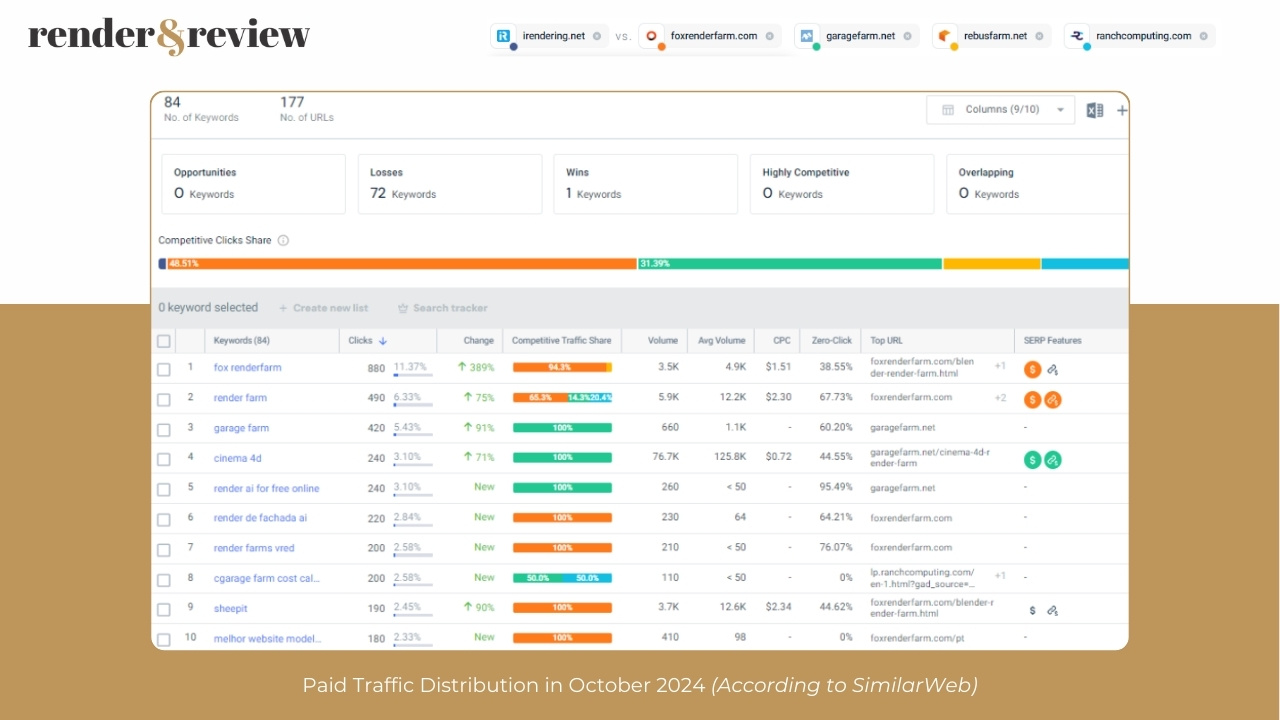Click the foxrenderfarm.com site logo icon
Image resolution: width=1280 pixels, height=720 pixels.
click(x=652, y=36)
